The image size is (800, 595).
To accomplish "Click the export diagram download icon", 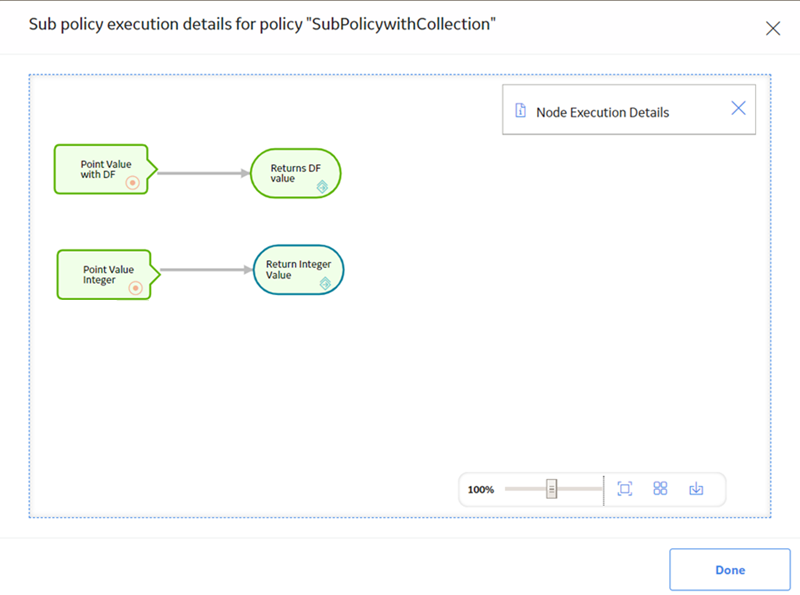I will point(696,489).
